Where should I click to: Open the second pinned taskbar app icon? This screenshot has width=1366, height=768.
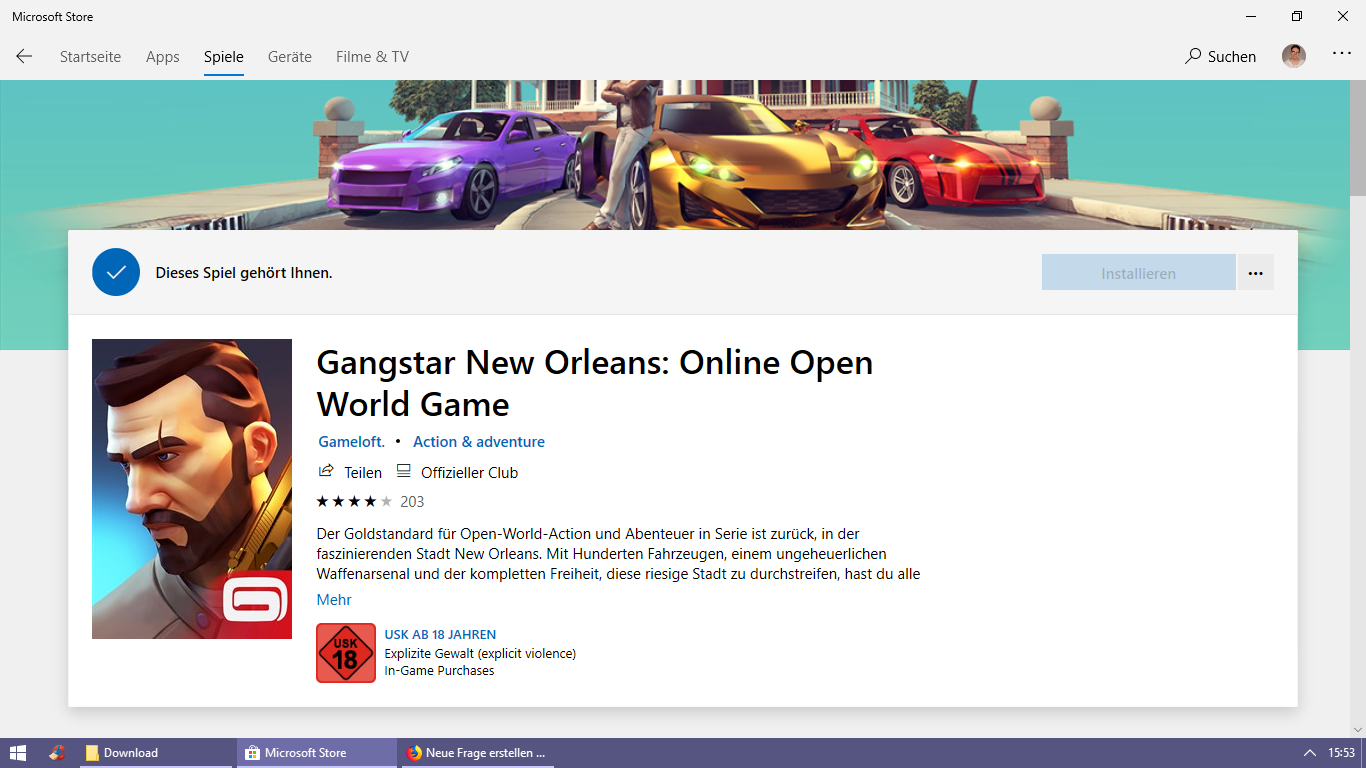57,753
